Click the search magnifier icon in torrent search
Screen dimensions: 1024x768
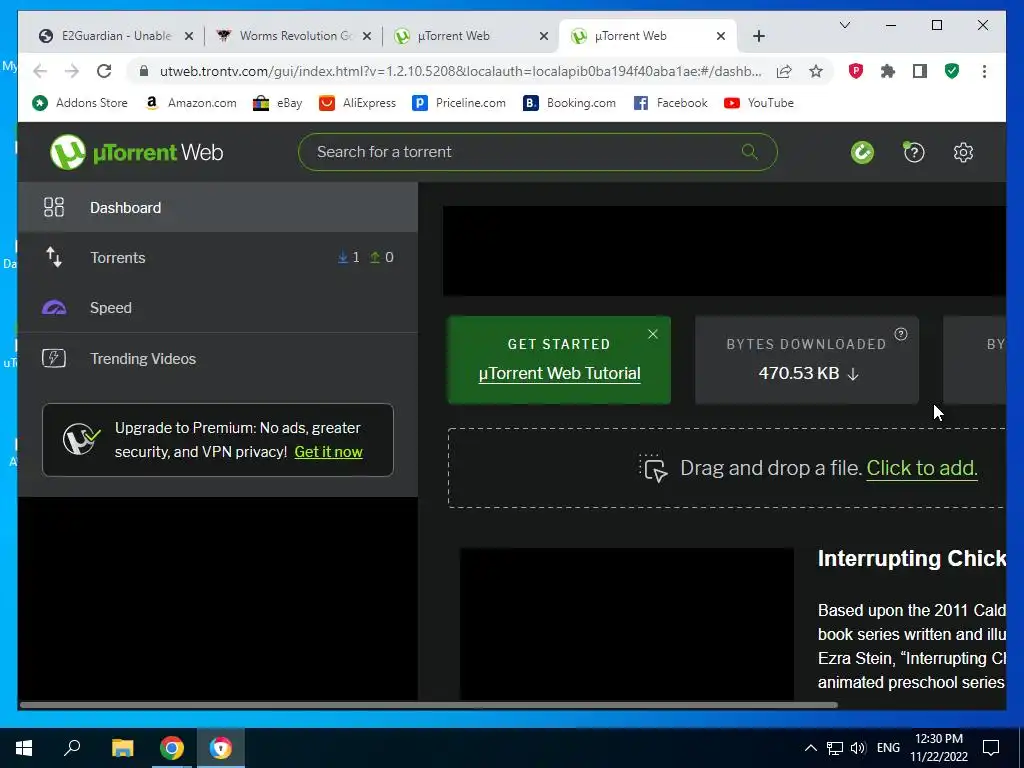750,152
